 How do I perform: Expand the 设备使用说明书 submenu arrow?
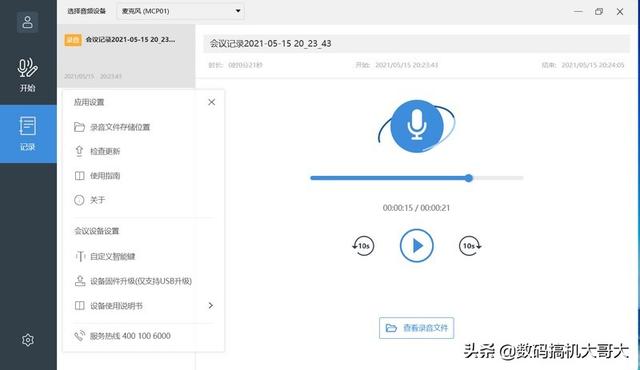coord(211,305)
